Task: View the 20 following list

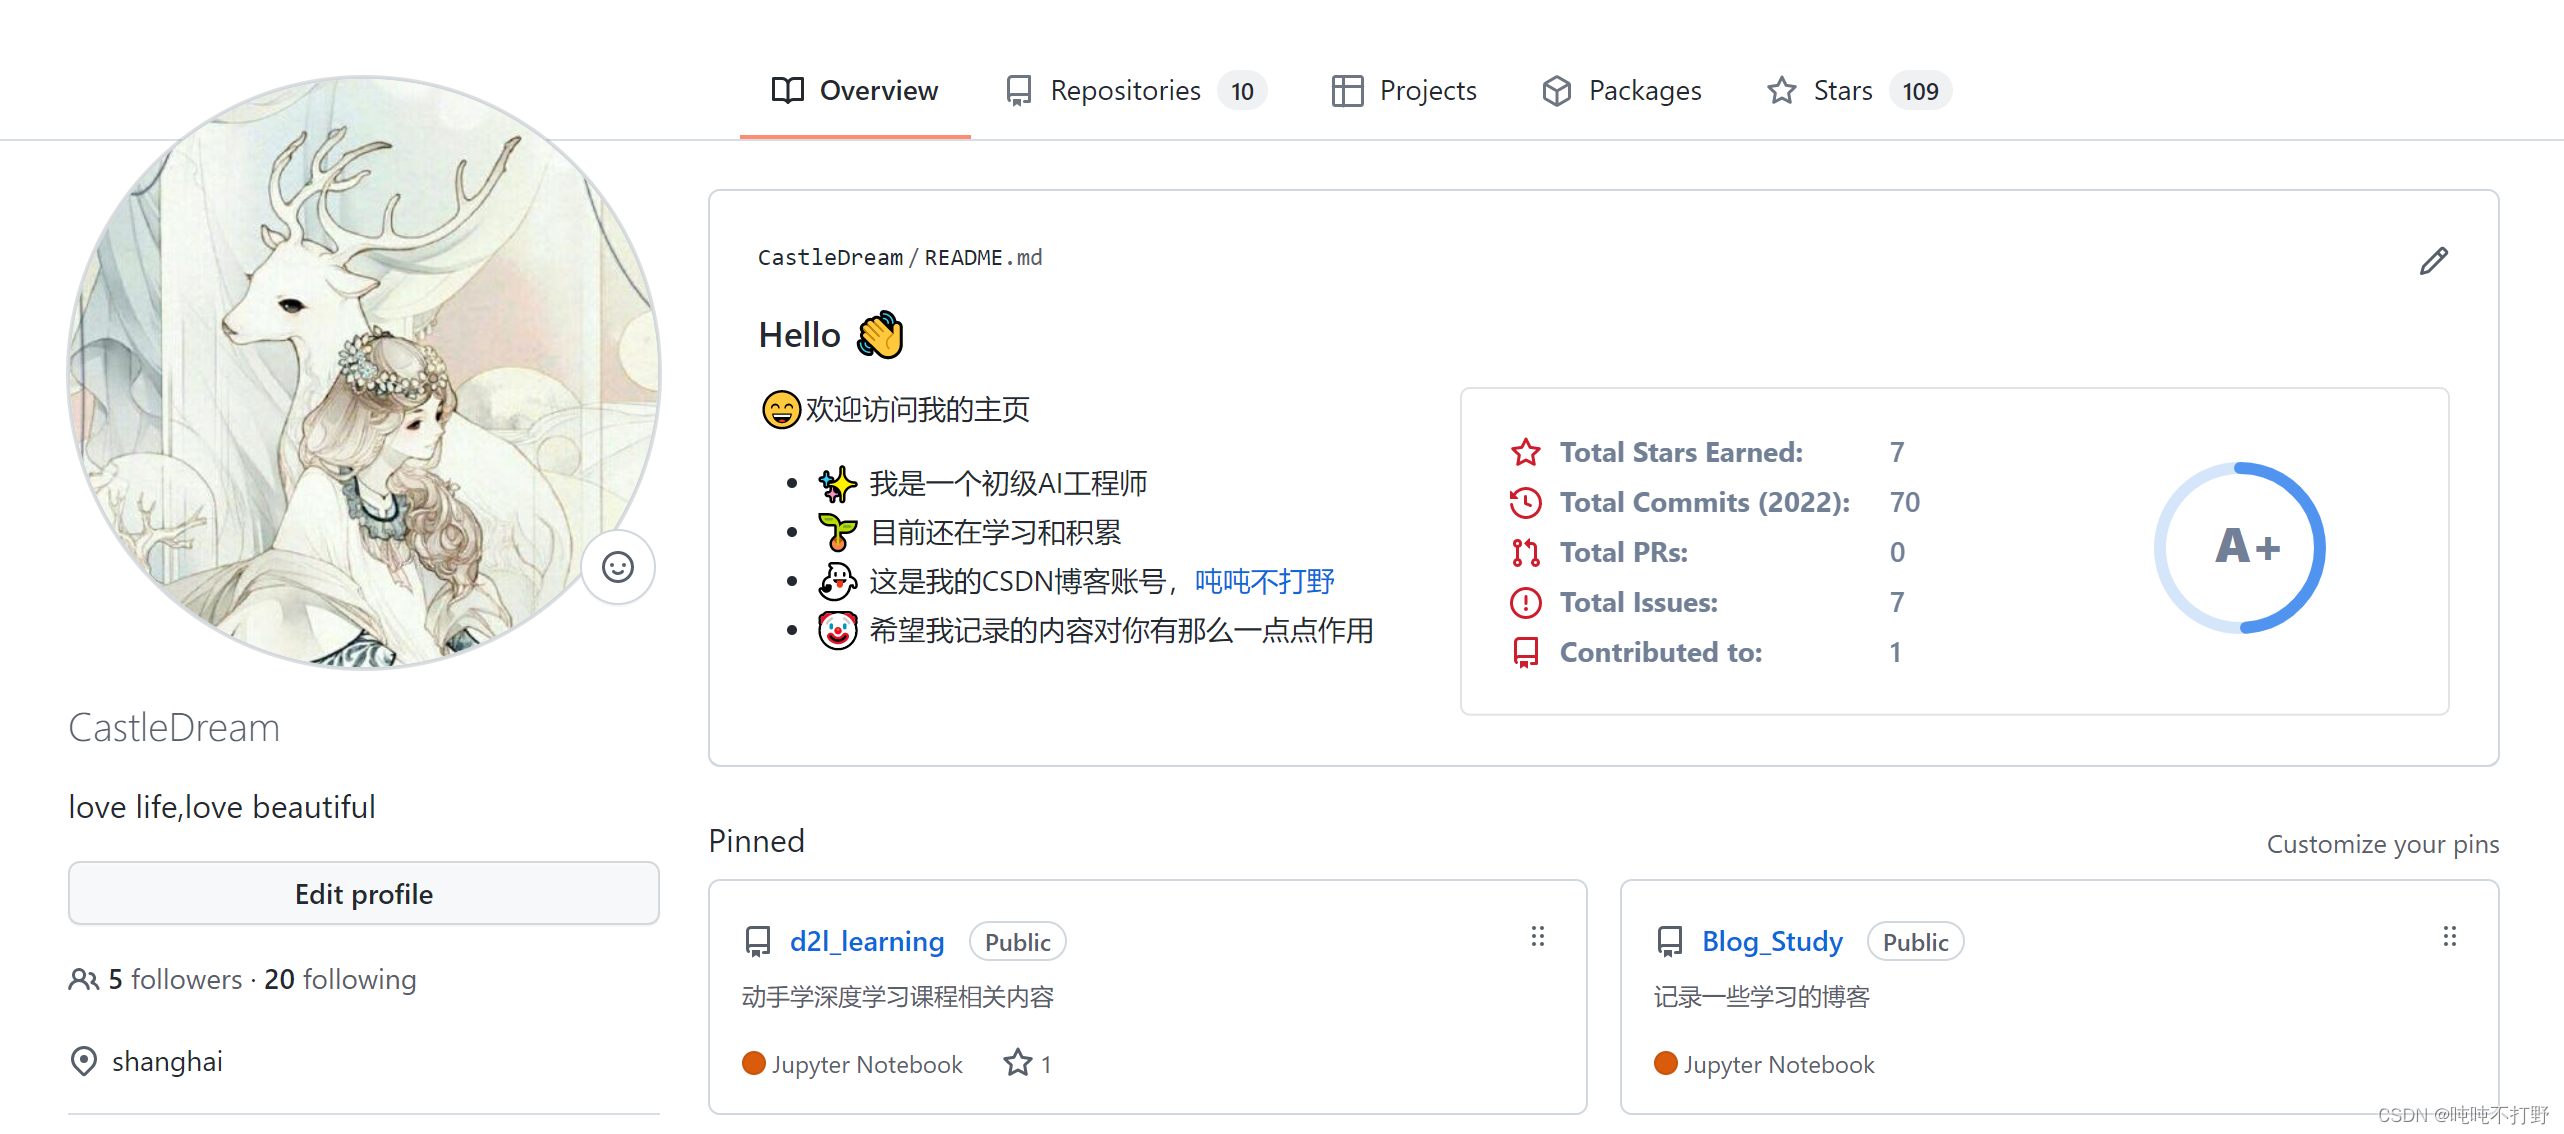Action: pos(340,979)
